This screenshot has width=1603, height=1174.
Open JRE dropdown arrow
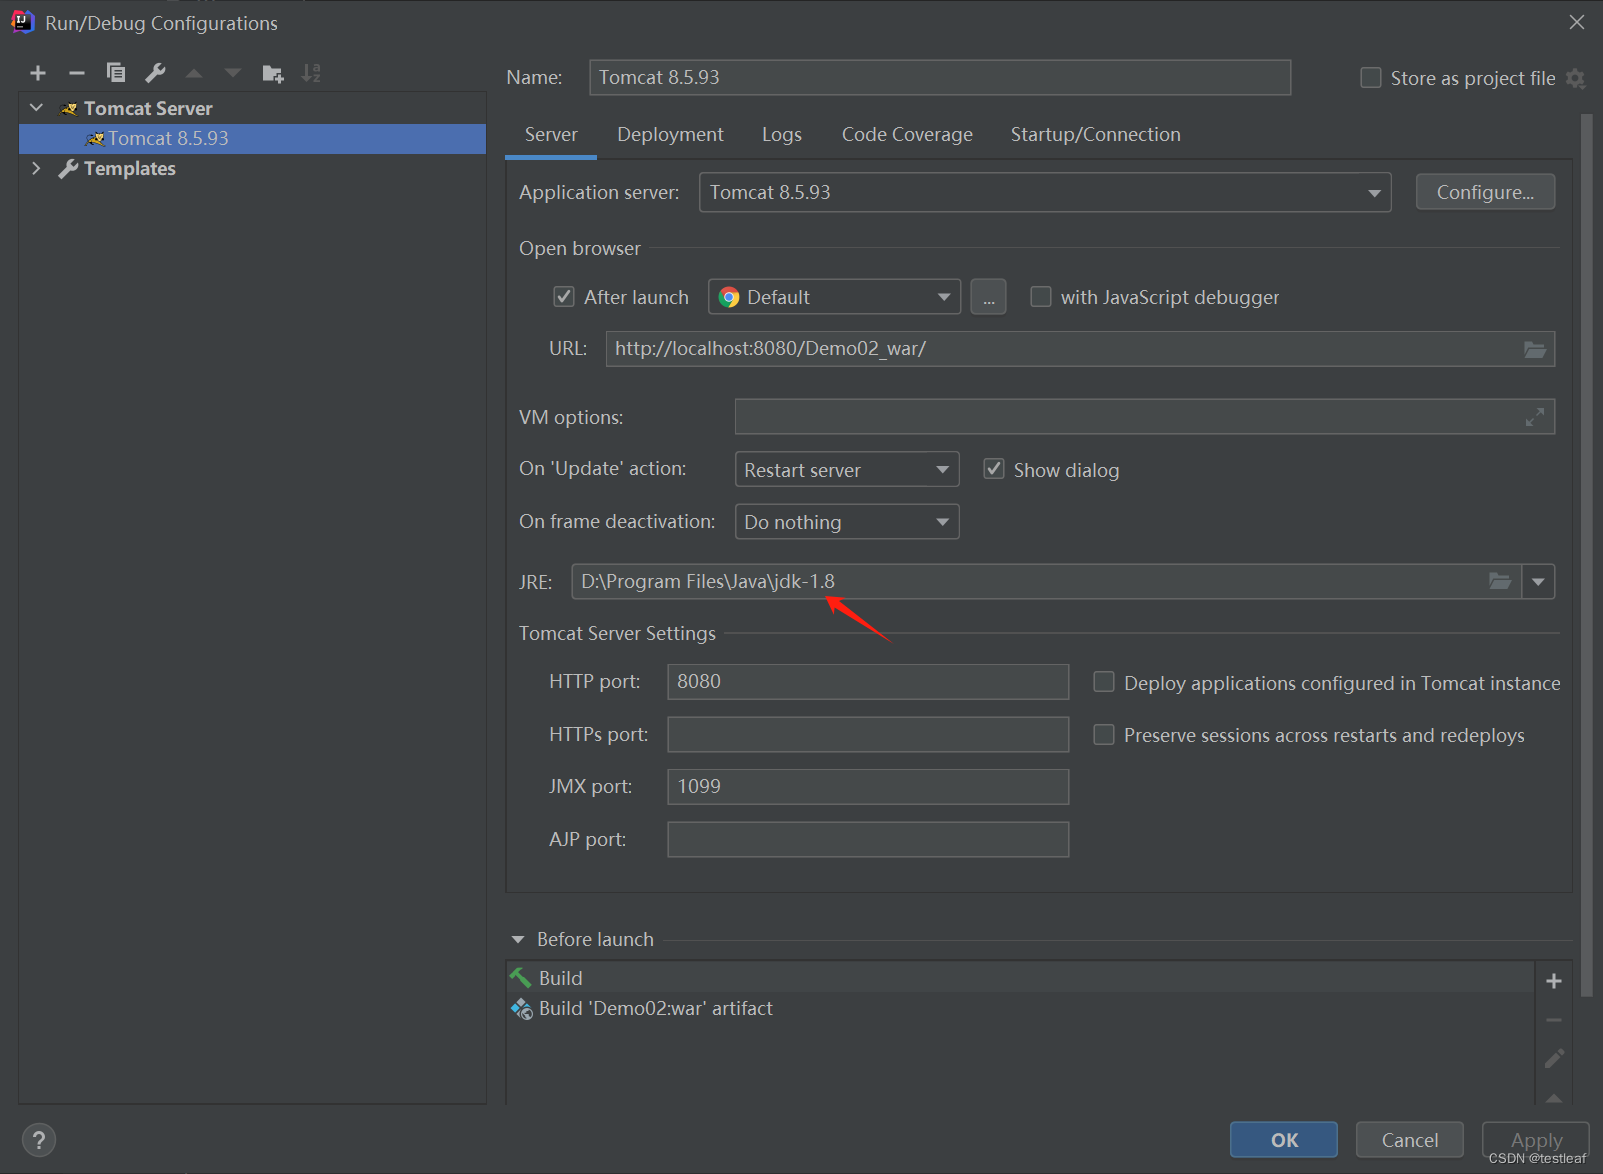tap(1538, 581)
